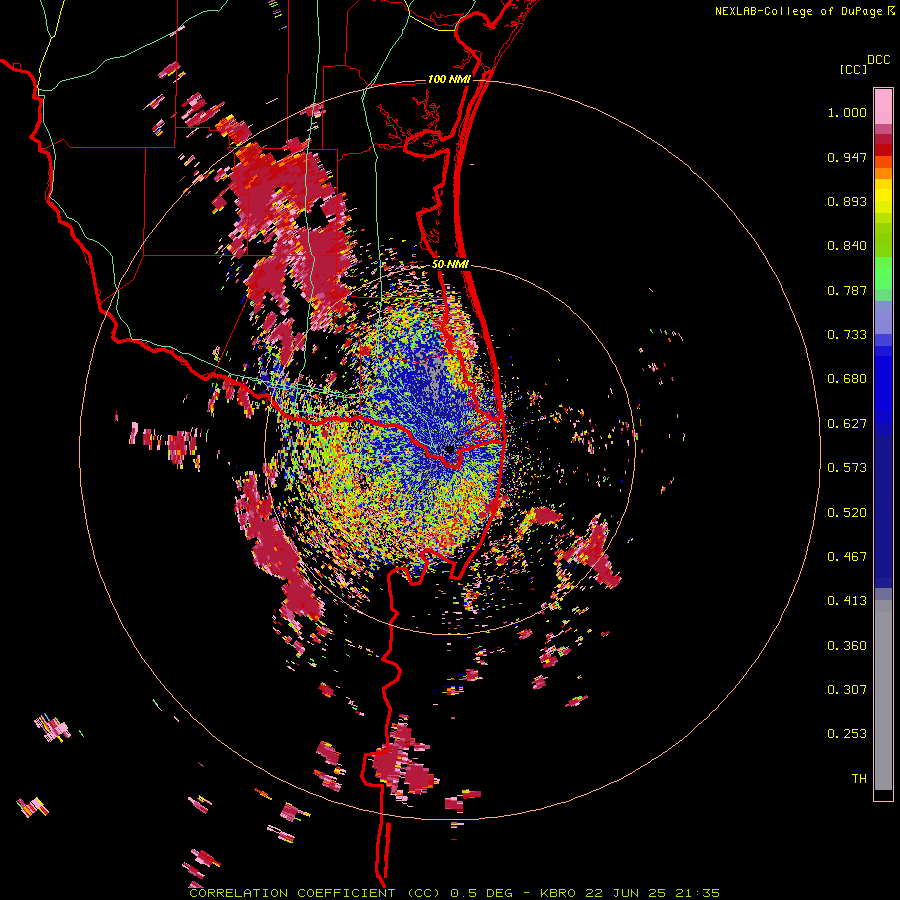Click the black KBRO radar site dot
The width and height of the screenshot is (900, 900).
click(x=450, y=449)
